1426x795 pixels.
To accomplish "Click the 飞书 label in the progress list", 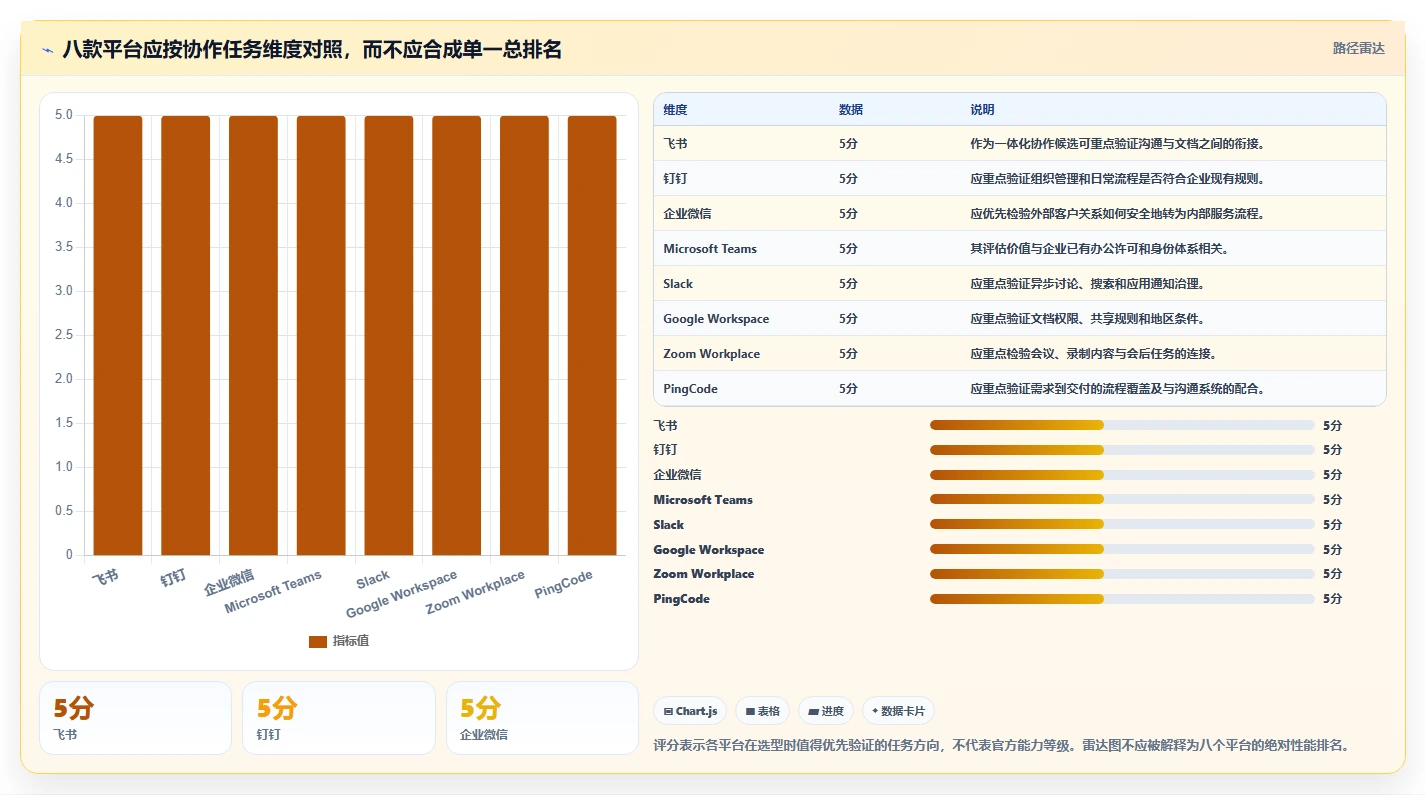I will pyautogui.click(x=665, y=425).
